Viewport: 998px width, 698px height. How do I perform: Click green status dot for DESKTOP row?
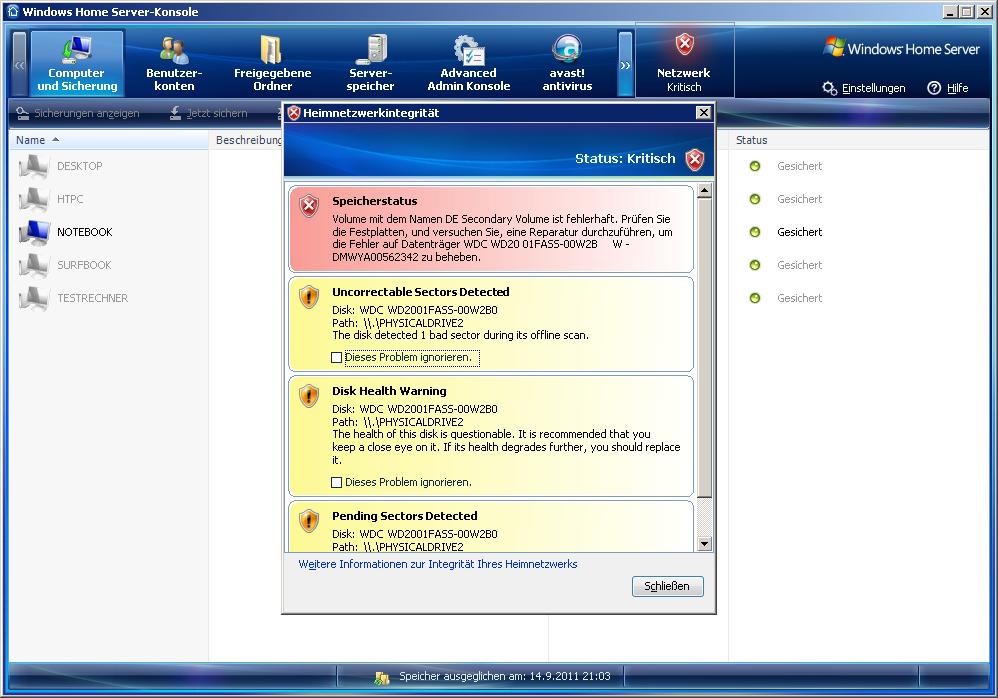point(755,166)
